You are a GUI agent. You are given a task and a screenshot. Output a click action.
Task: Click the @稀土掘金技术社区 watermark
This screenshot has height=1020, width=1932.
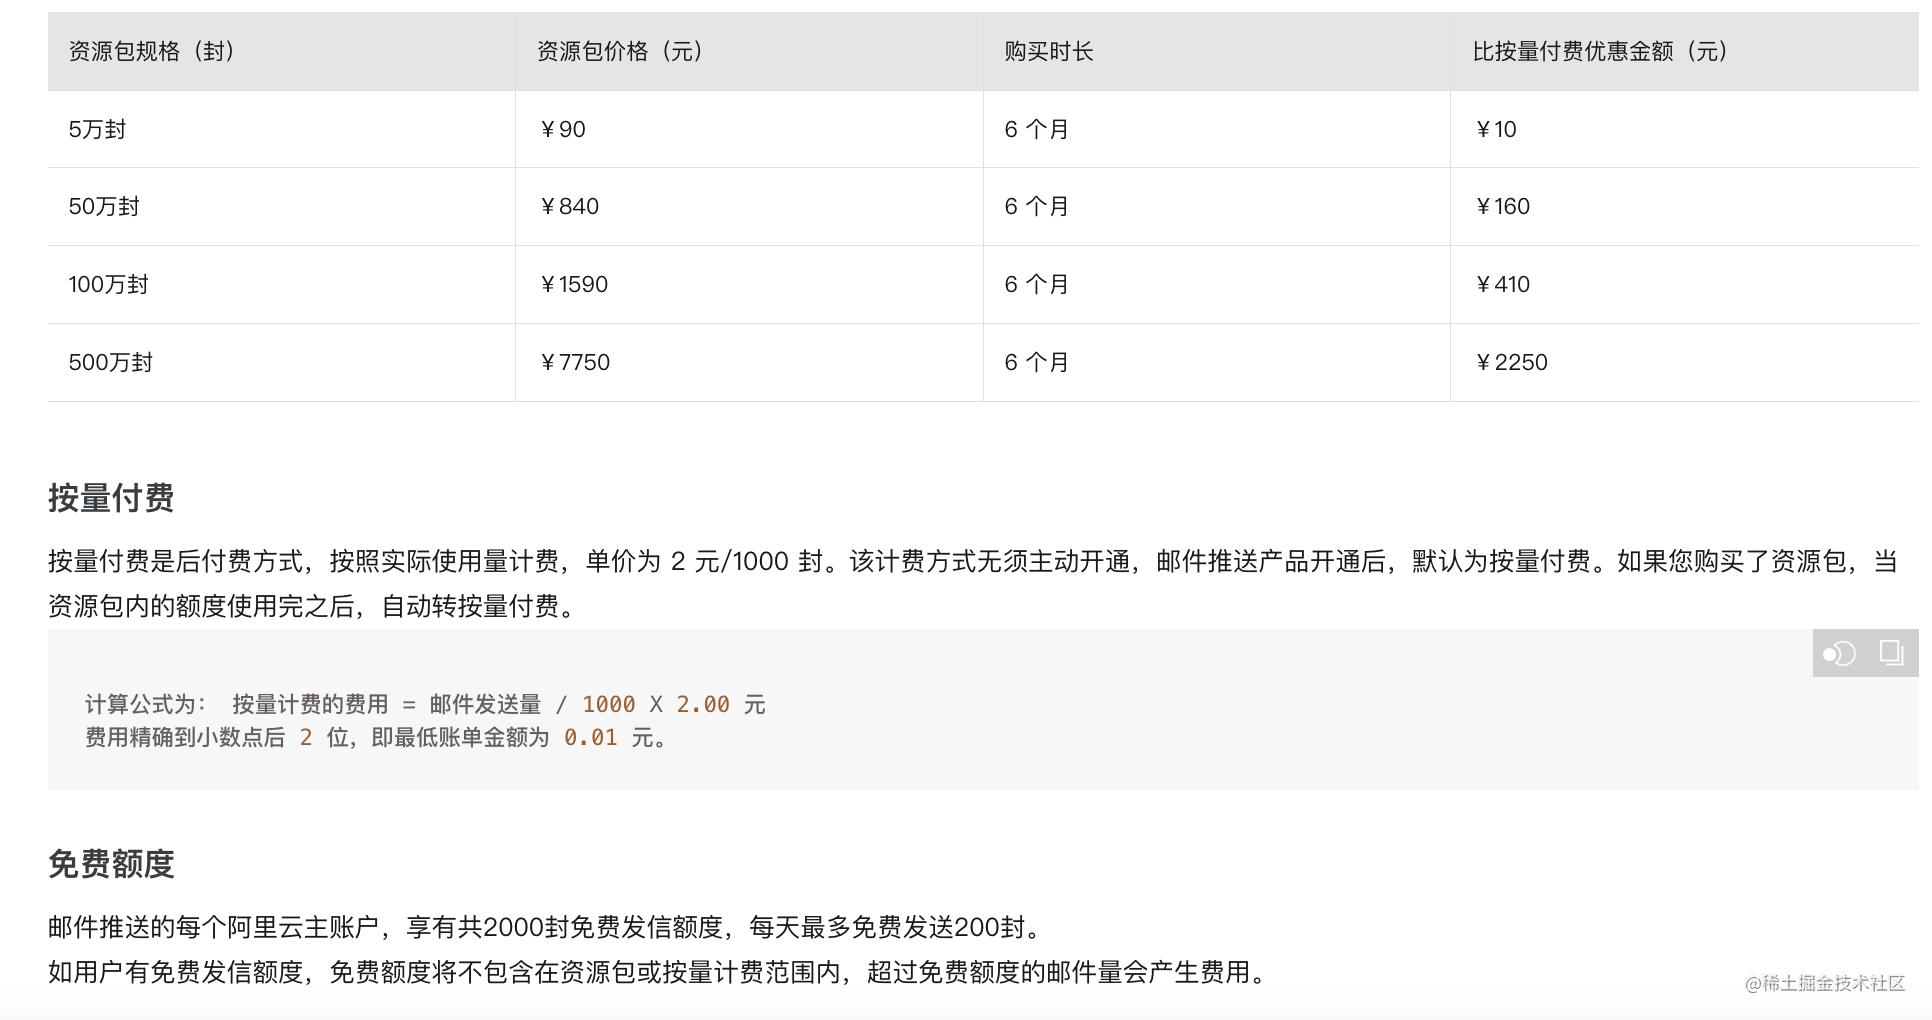coord(1824,983)
